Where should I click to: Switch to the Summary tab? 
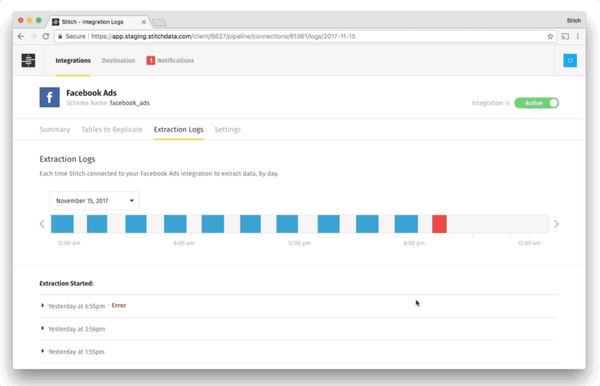55,129
